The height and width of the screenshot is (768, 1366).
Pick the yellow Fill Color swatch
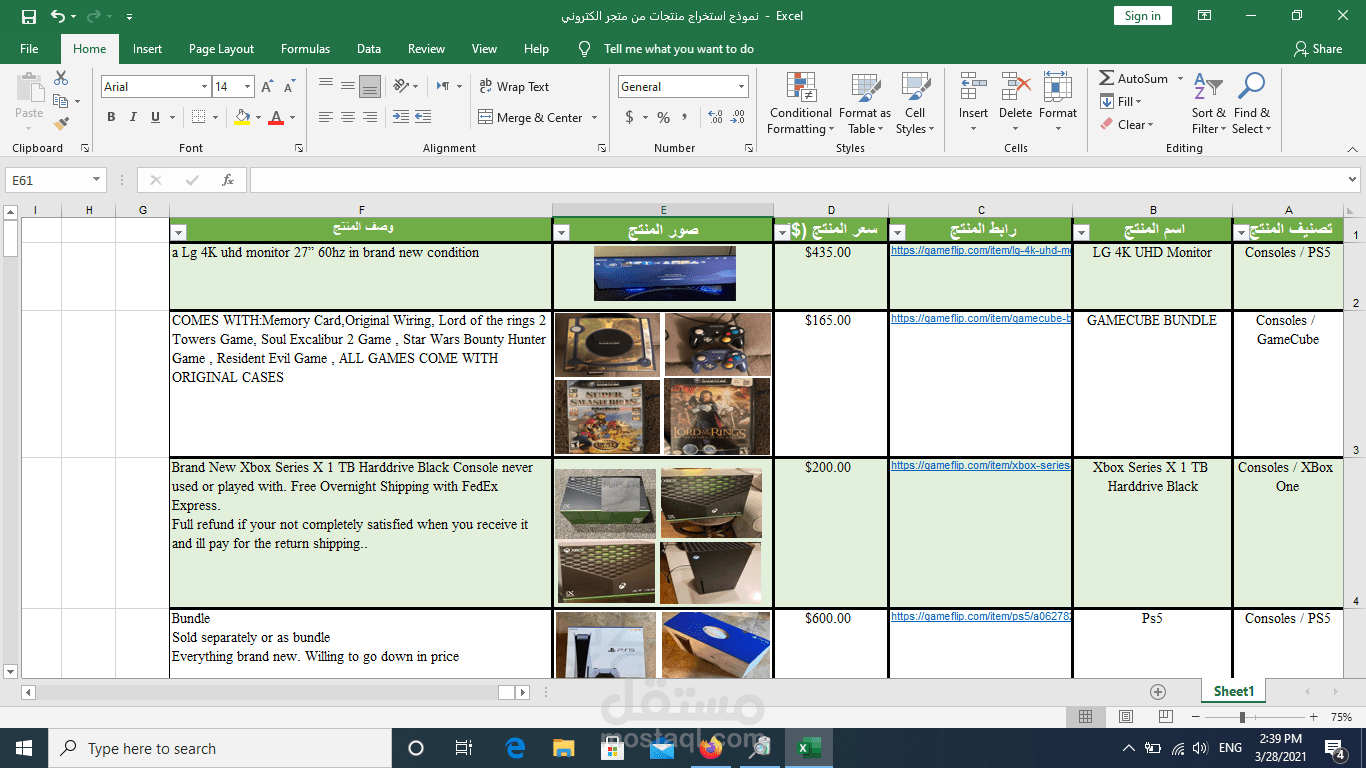241,117
